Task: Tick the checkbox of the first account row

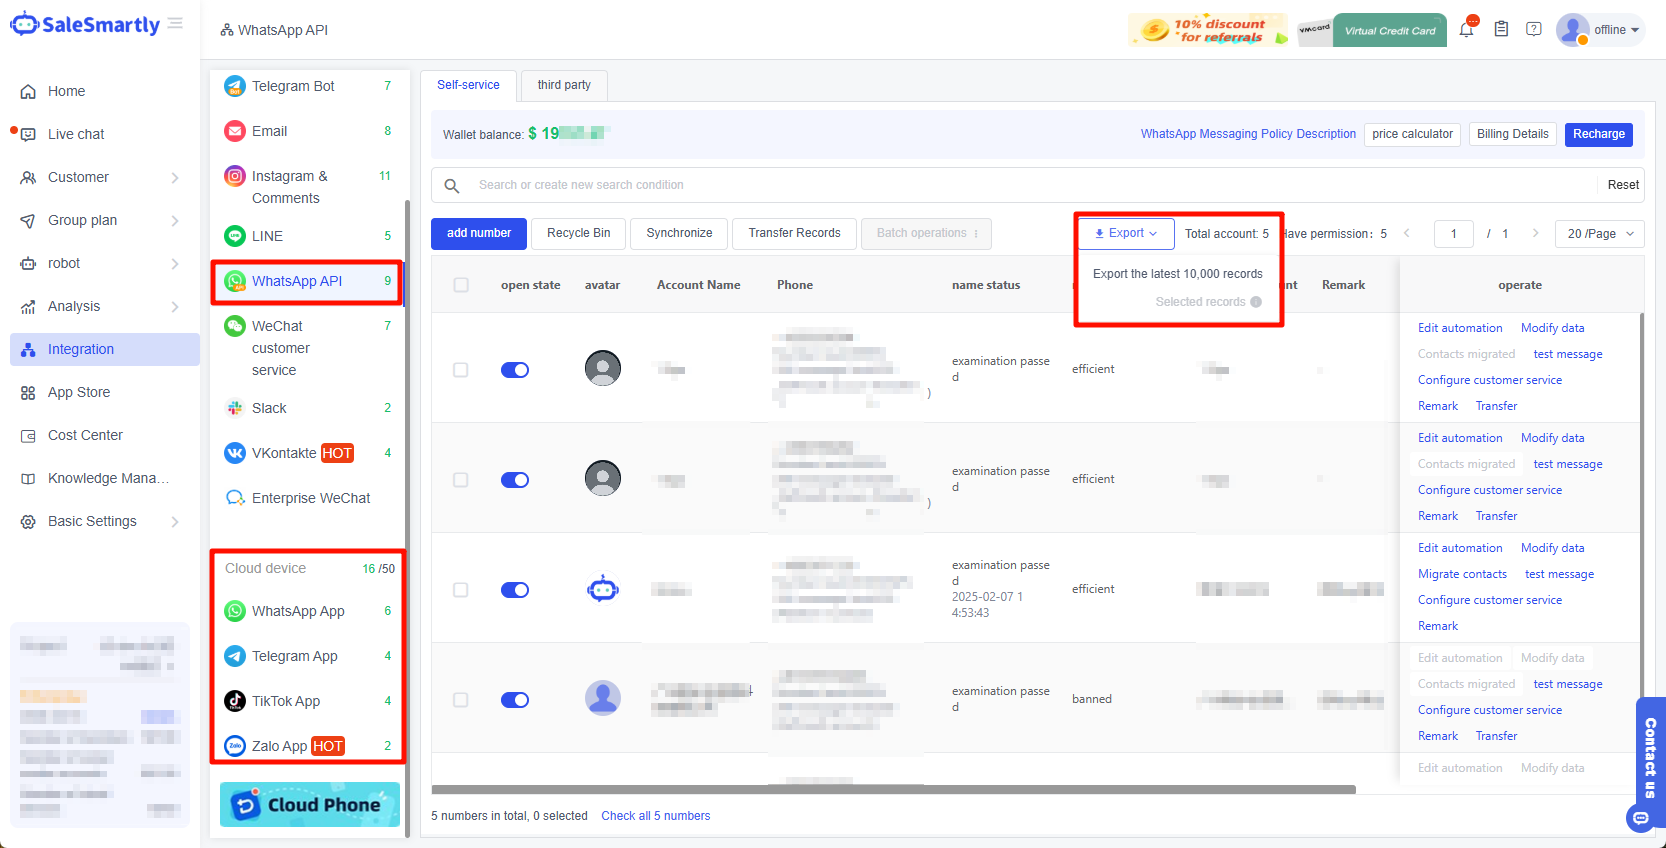Action: (x=461, y=370)
